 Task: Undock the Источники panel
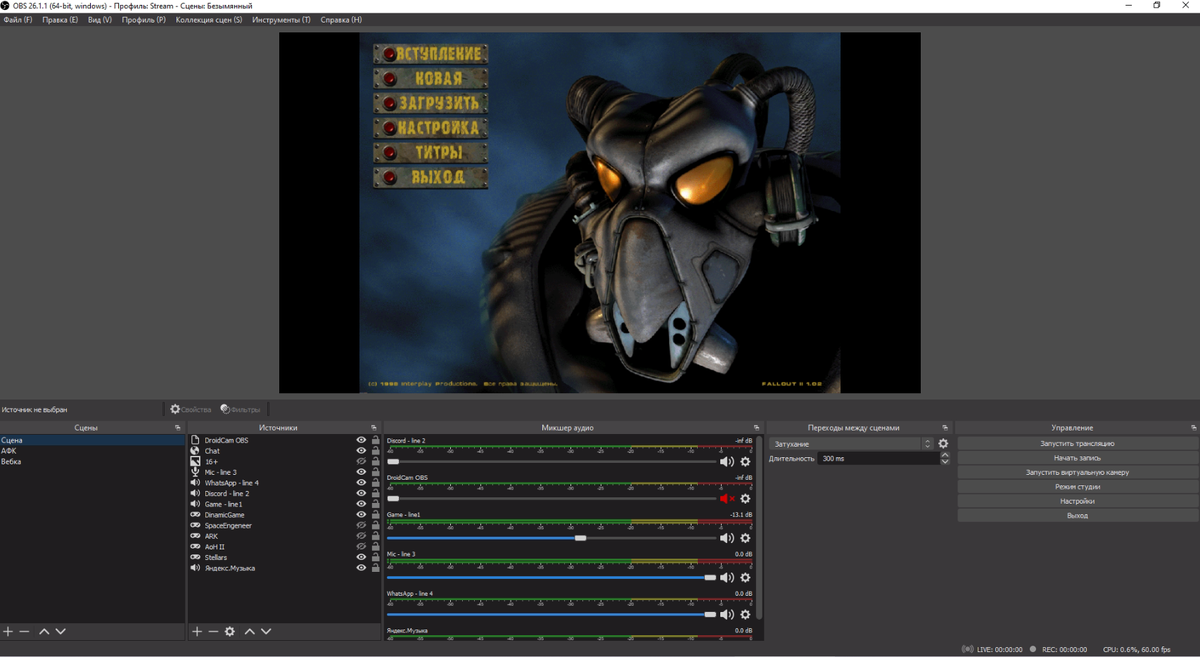pos(374,428)
